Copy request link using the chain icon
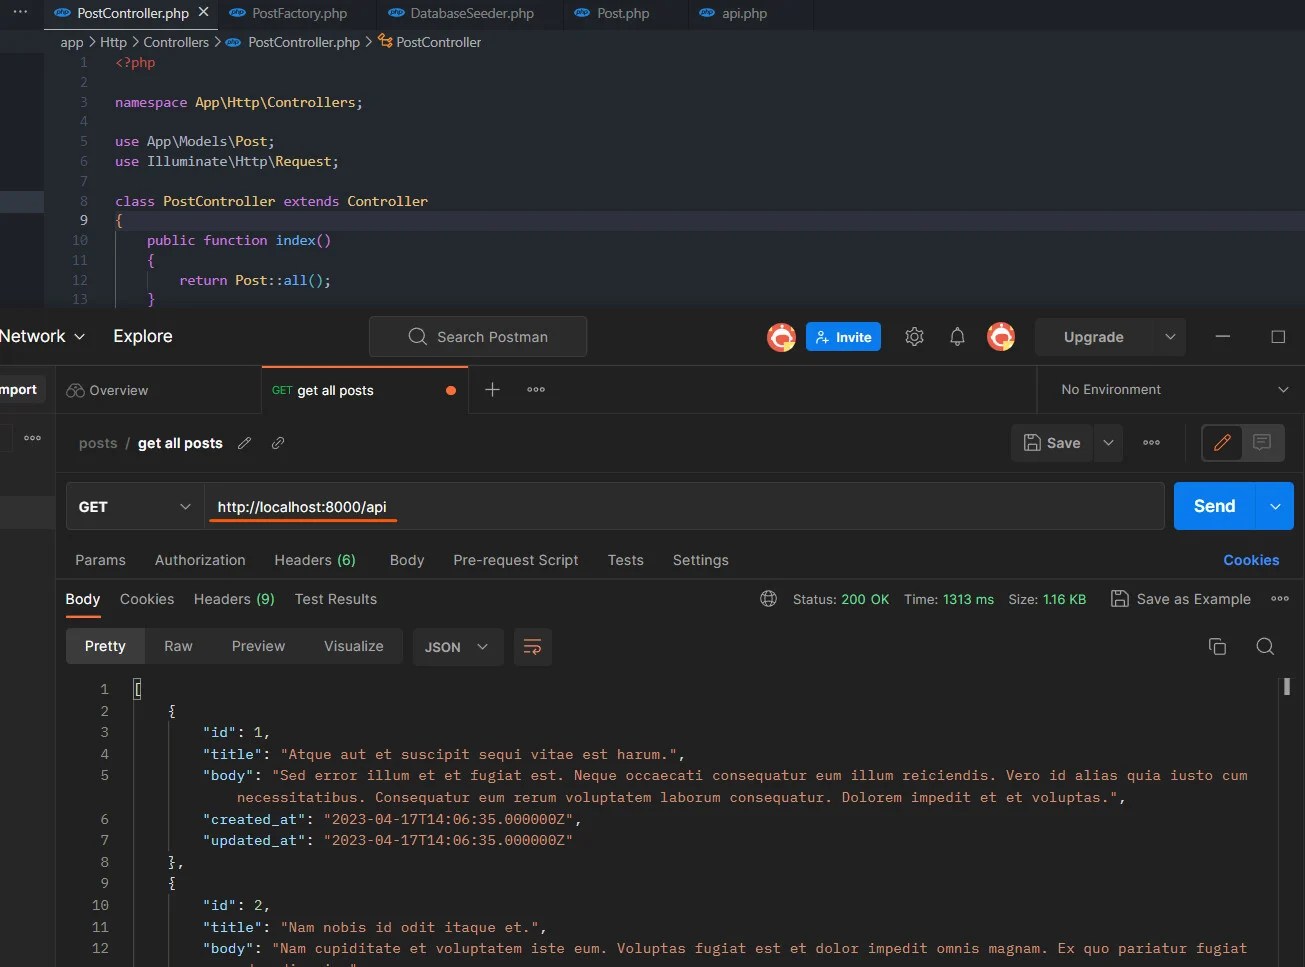Screen dimensions: 1305x967 (x=277, y=443)
